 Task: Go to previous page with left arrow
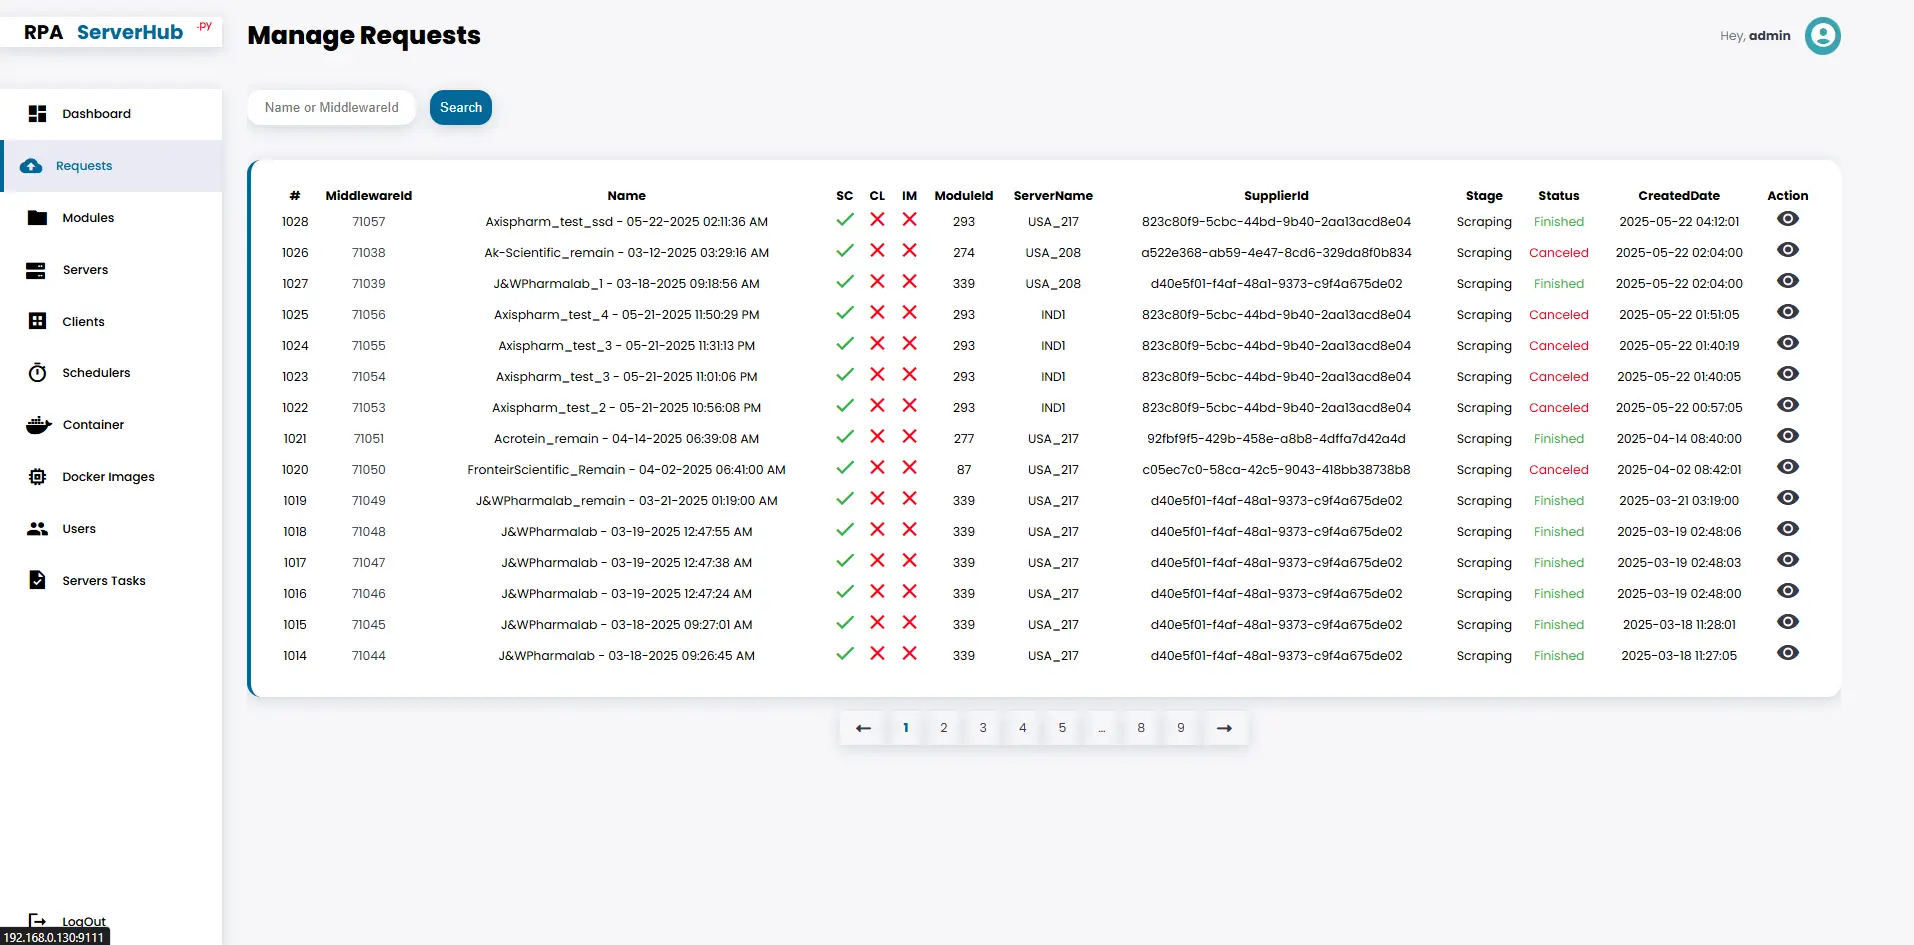click(x=863, y=728)
